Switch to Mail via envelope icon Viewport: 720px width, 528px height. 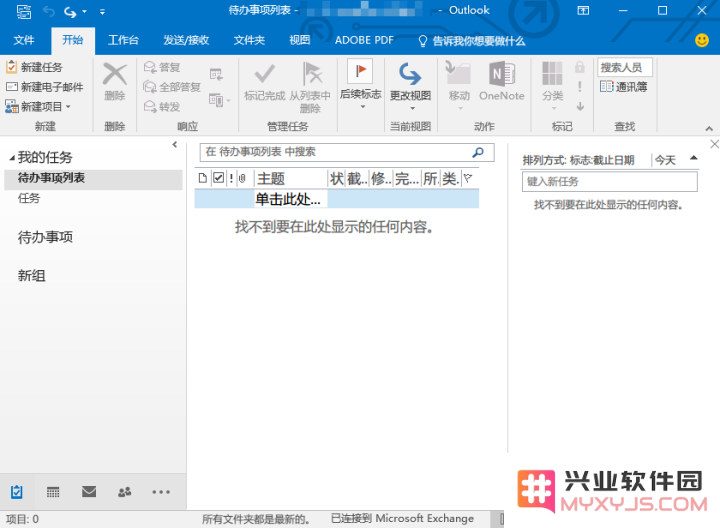point(89,492)
